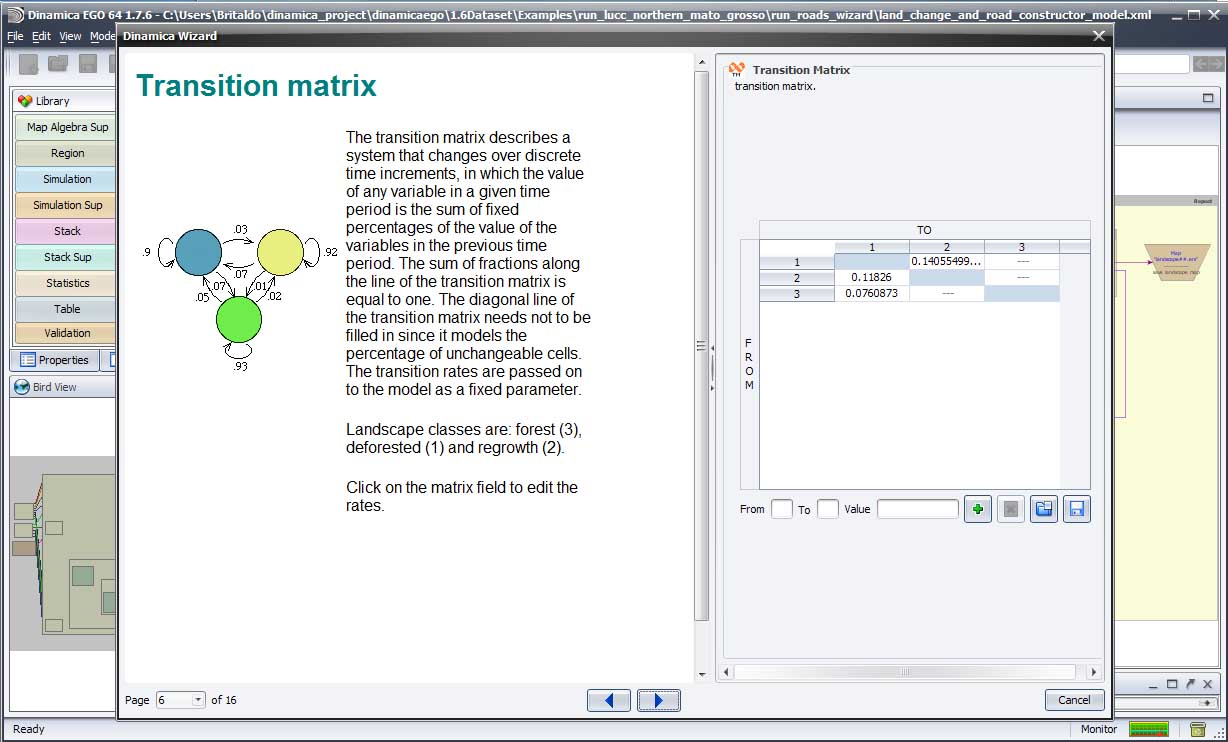Click the Library panel icon
The height and width of the screenshot is (742, 1228).
click(x=25, y=101)
